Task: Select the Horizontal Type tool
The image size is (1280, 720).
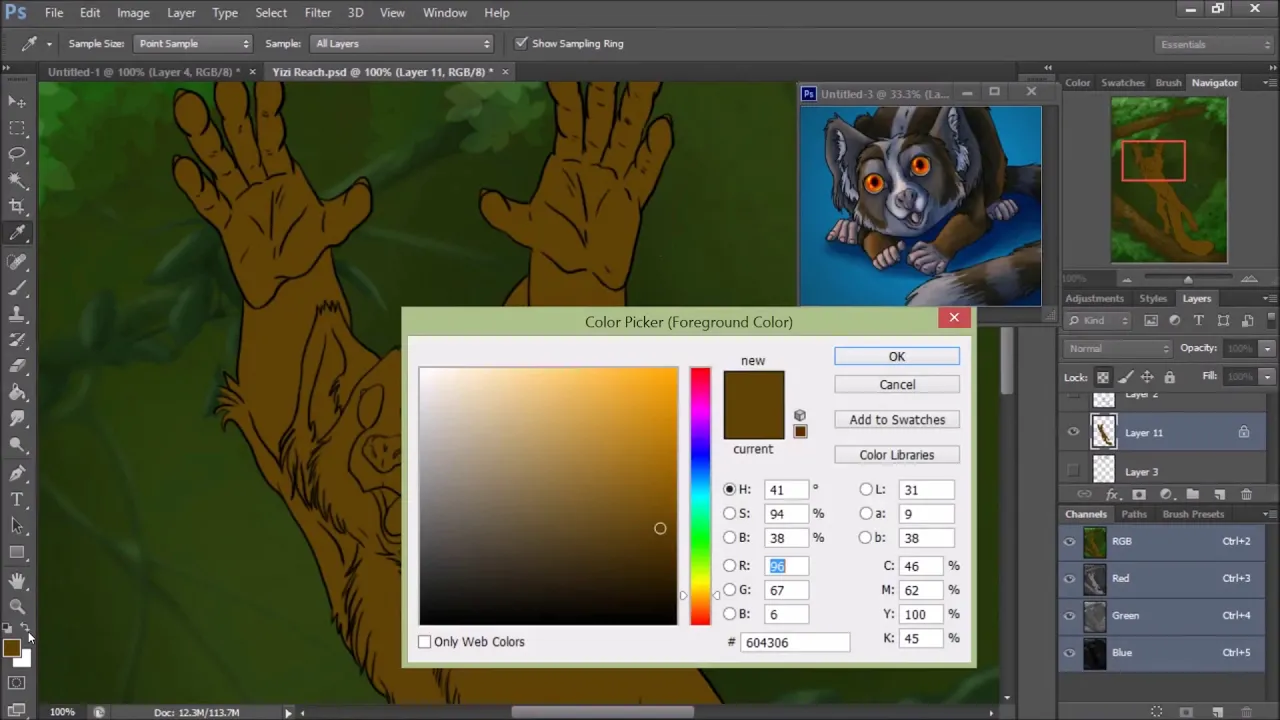Action: point(17,499)
